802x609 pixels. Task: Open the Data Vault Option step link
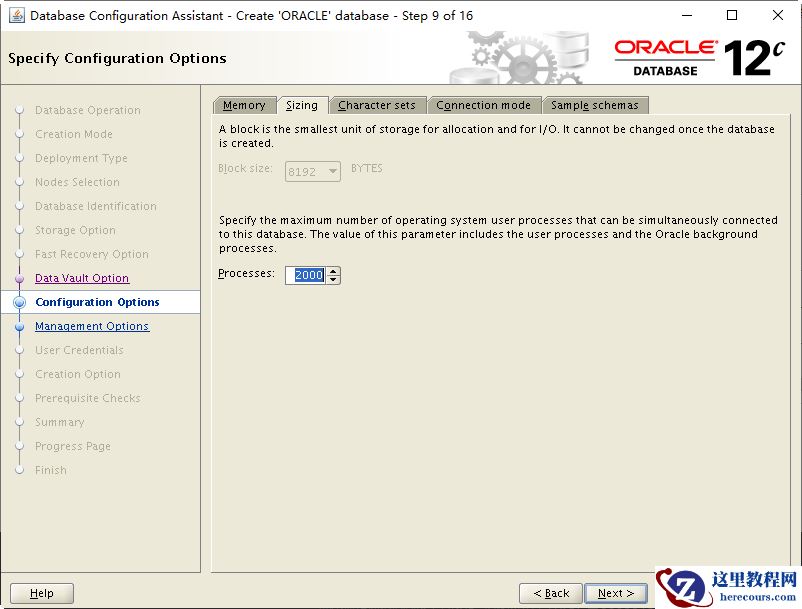point(82,278)
